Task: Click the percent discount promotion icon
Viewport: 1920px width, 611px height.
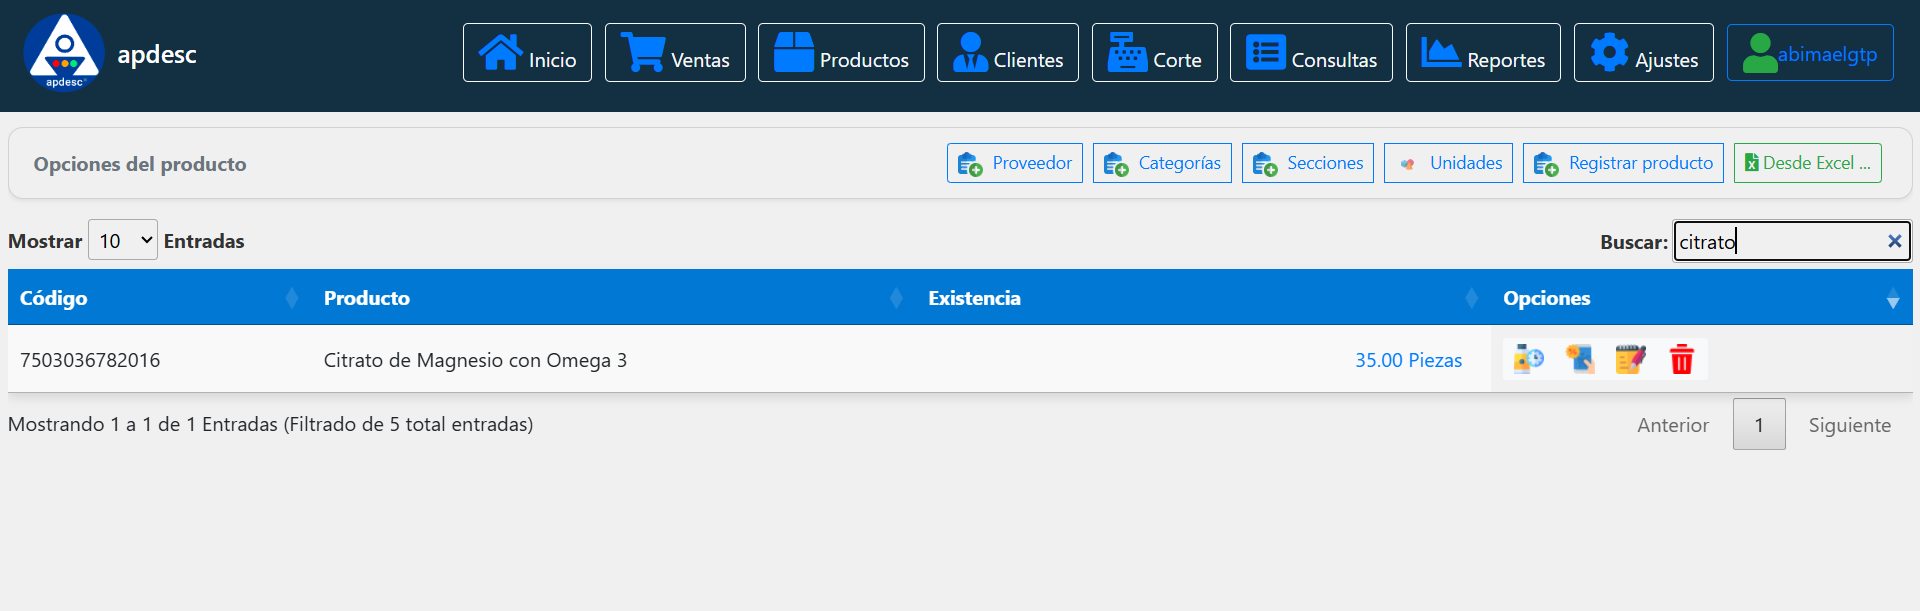Action: tap(1580, 358)
